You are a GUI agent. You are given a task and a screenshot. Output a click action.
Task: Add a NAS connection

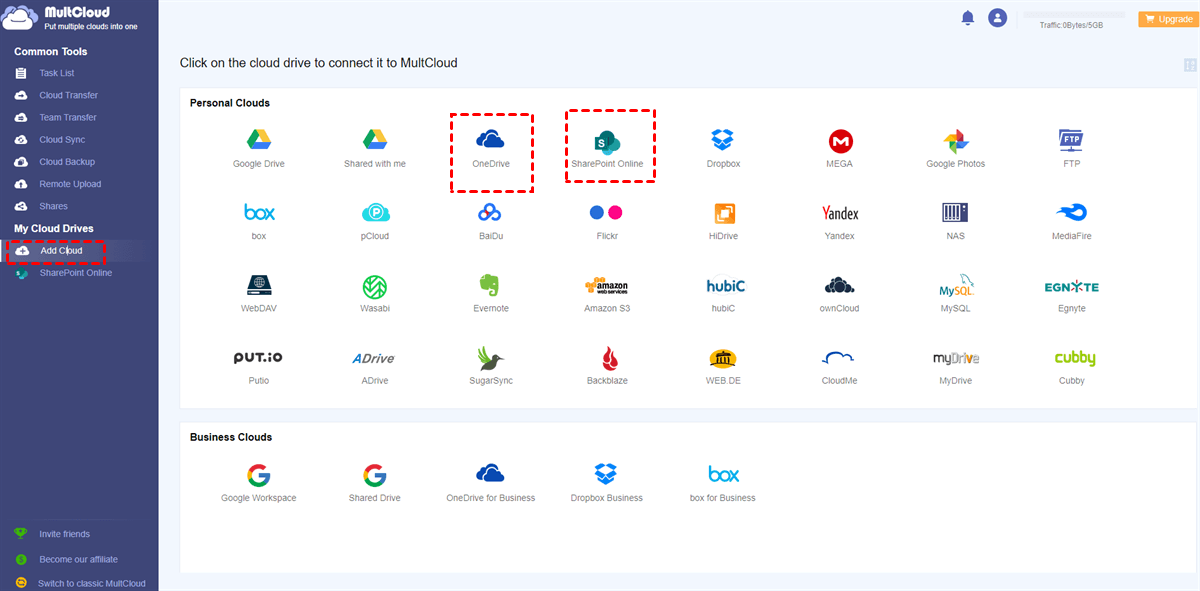point(955,221)
